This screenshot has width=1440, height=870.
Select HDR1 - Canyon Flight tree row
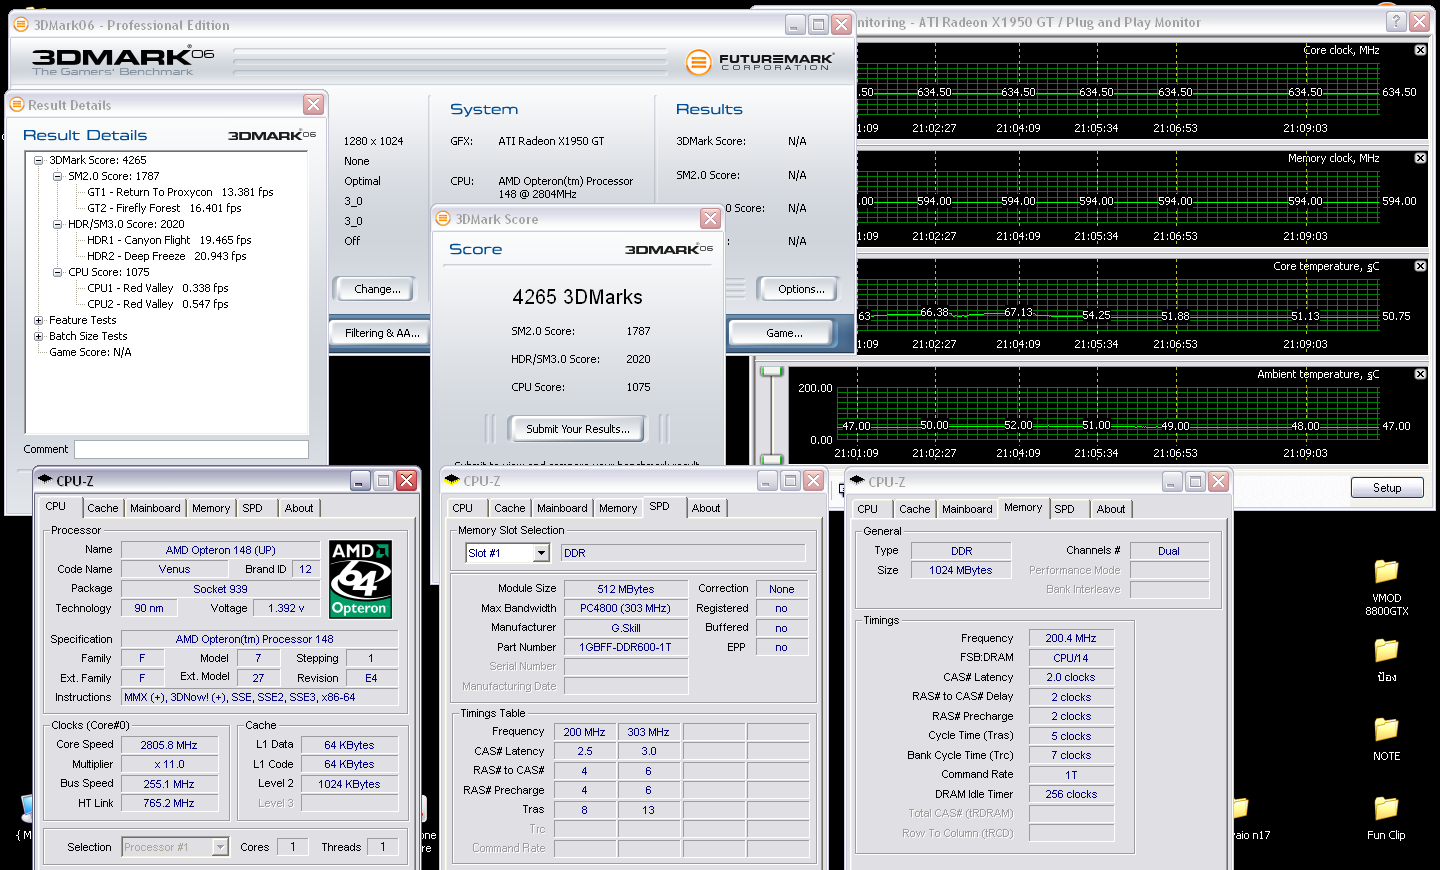[169, 240]
